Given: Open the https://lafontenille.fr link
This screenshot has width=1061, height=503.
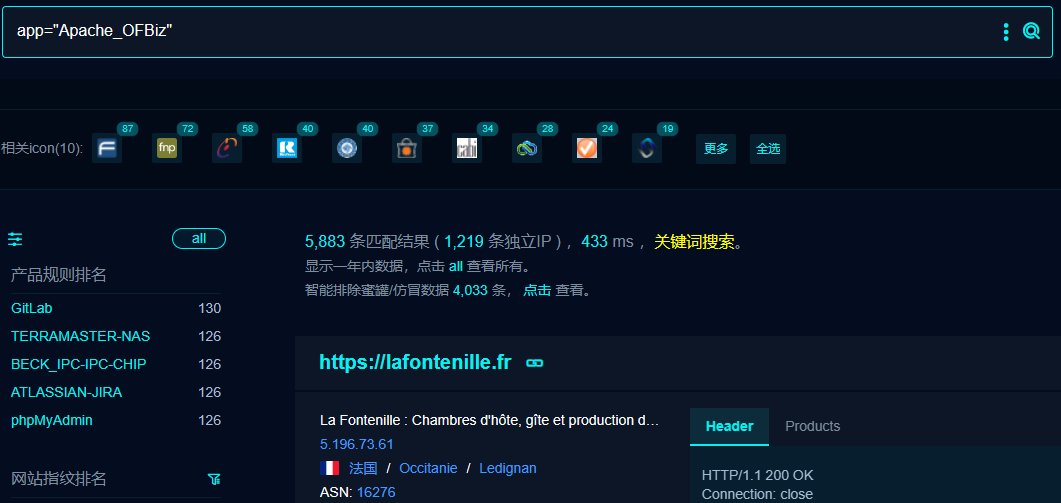Looking at the screenshot, I should tap(415, 362).
